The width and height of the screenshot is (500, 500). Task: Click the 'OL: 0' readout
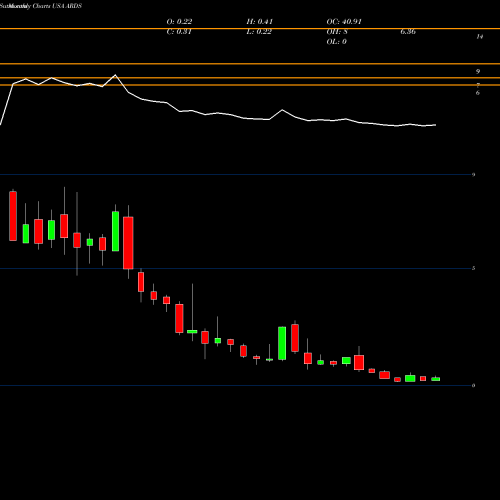[337, 42]
